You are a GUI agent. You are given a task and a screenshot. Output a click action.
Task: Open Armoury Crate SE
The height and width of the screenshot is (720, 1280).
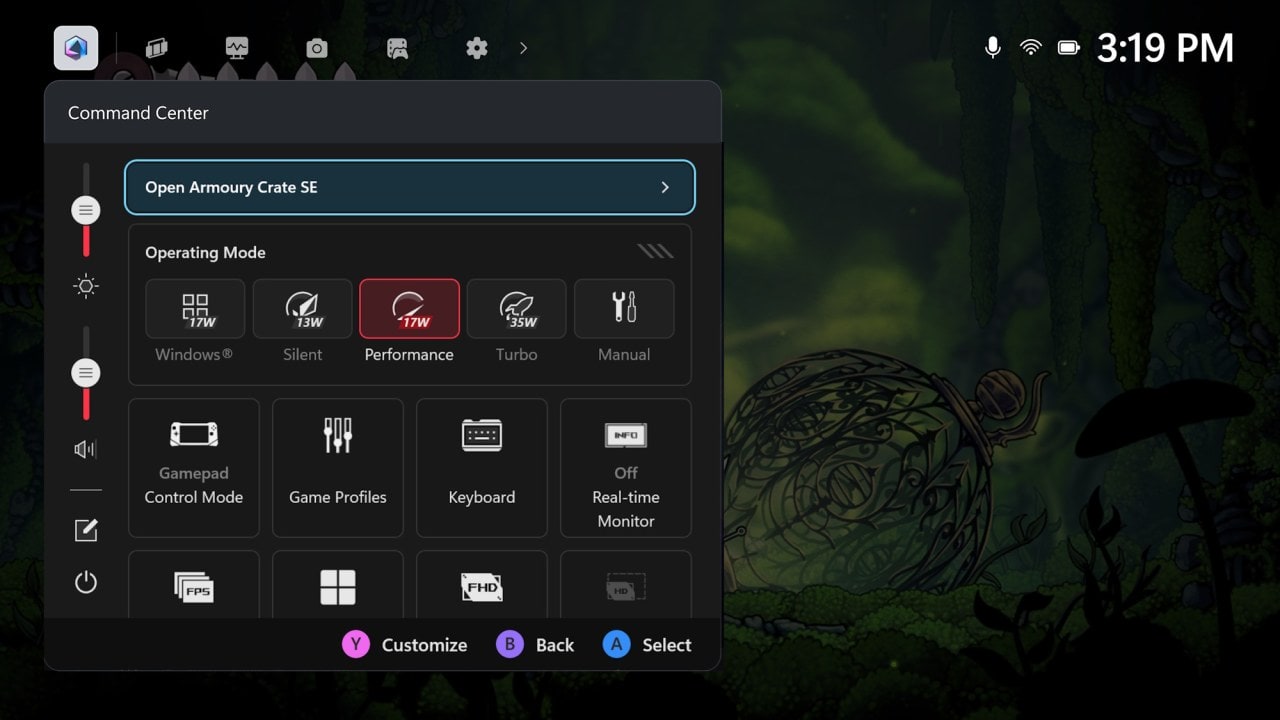409,187
